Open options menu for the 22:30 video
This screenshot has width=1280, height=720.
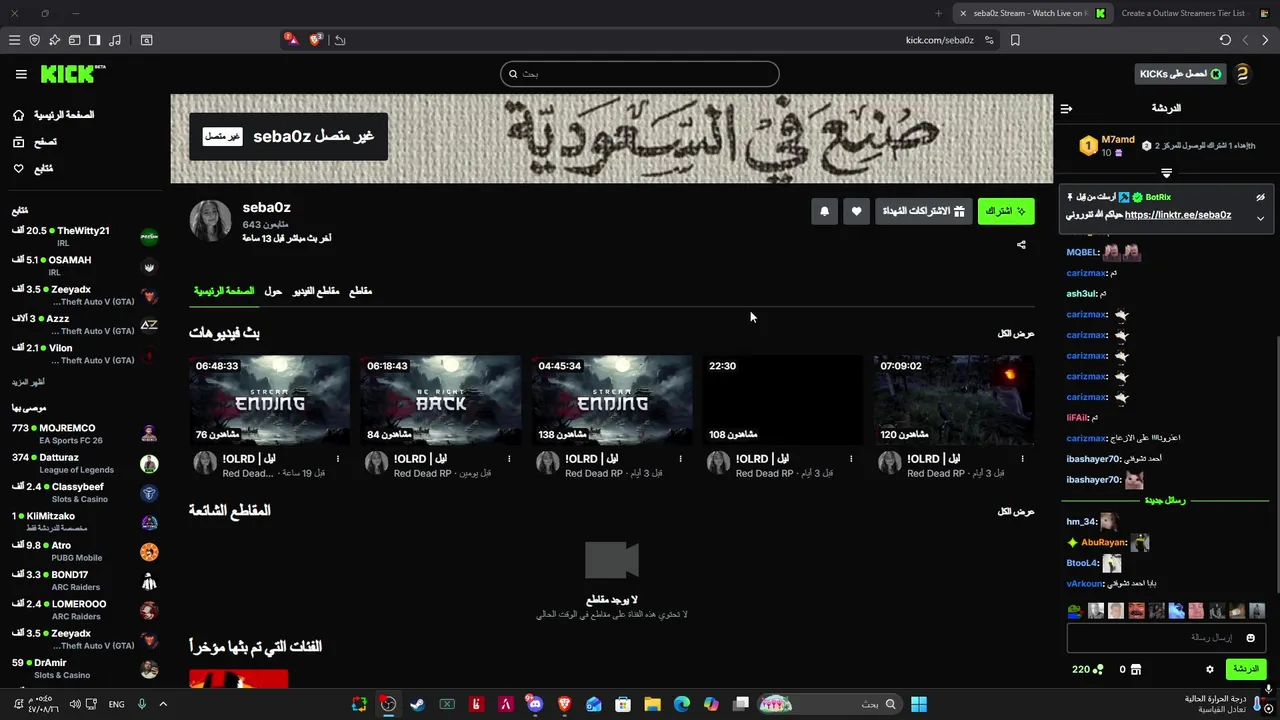(851, 459)
